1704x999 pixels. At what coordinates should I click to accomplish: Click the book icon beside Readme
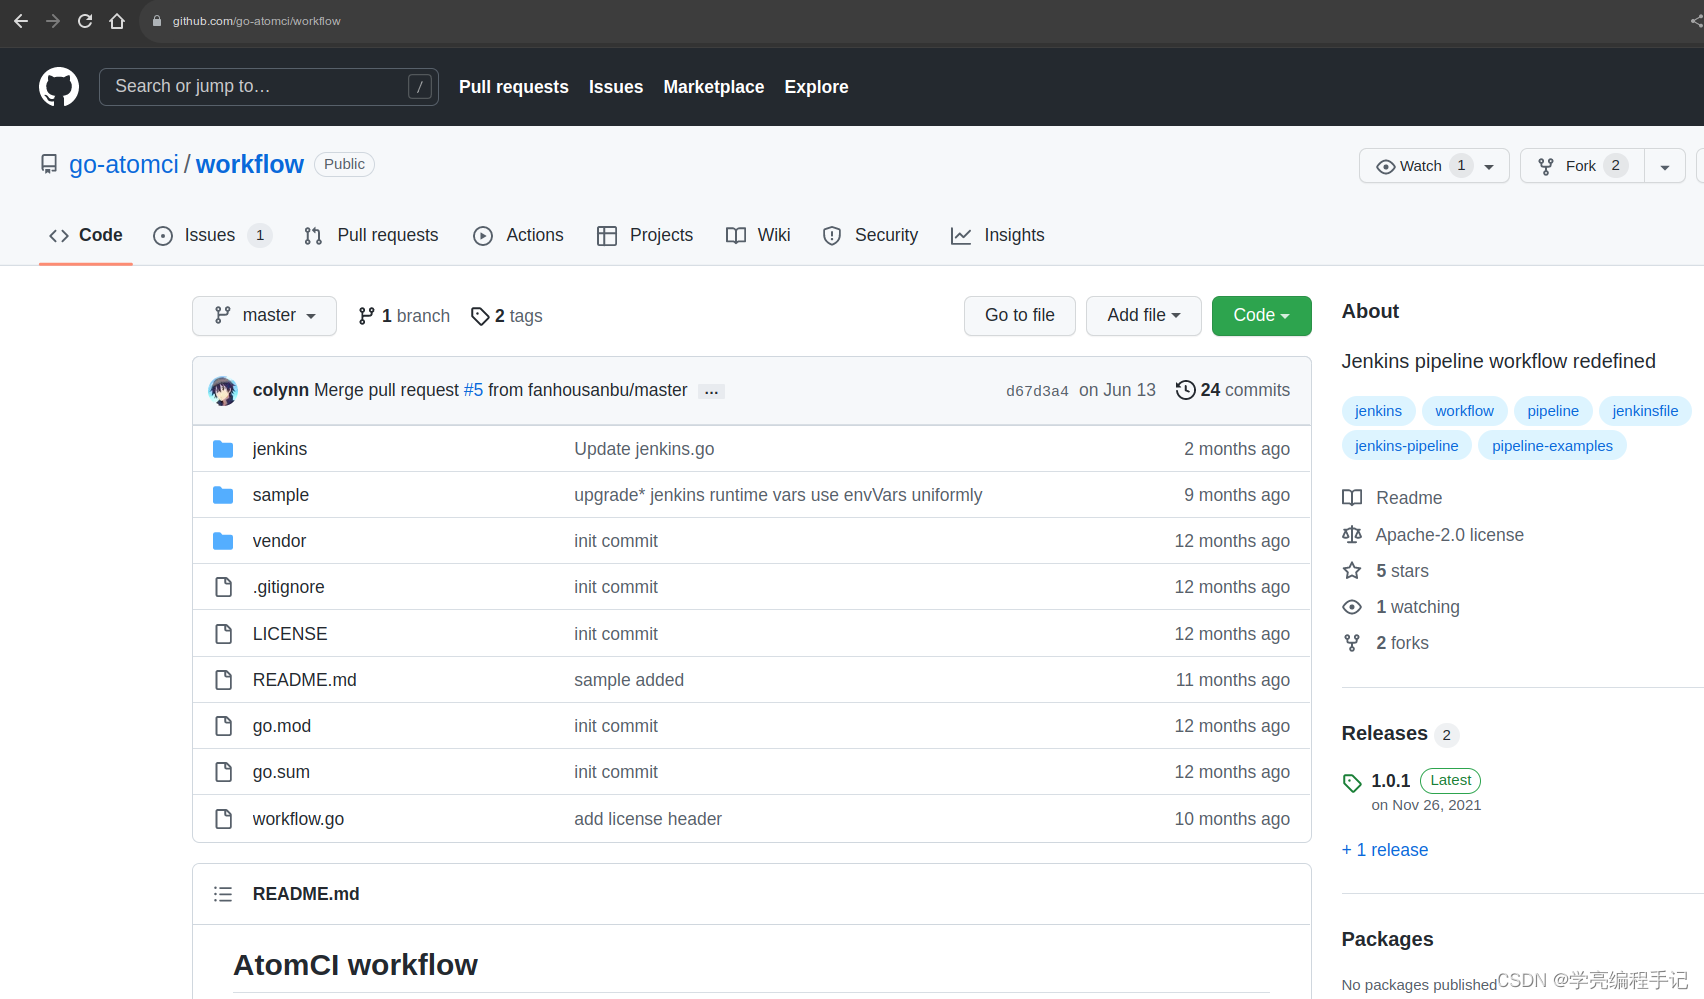click(1352, 498)
